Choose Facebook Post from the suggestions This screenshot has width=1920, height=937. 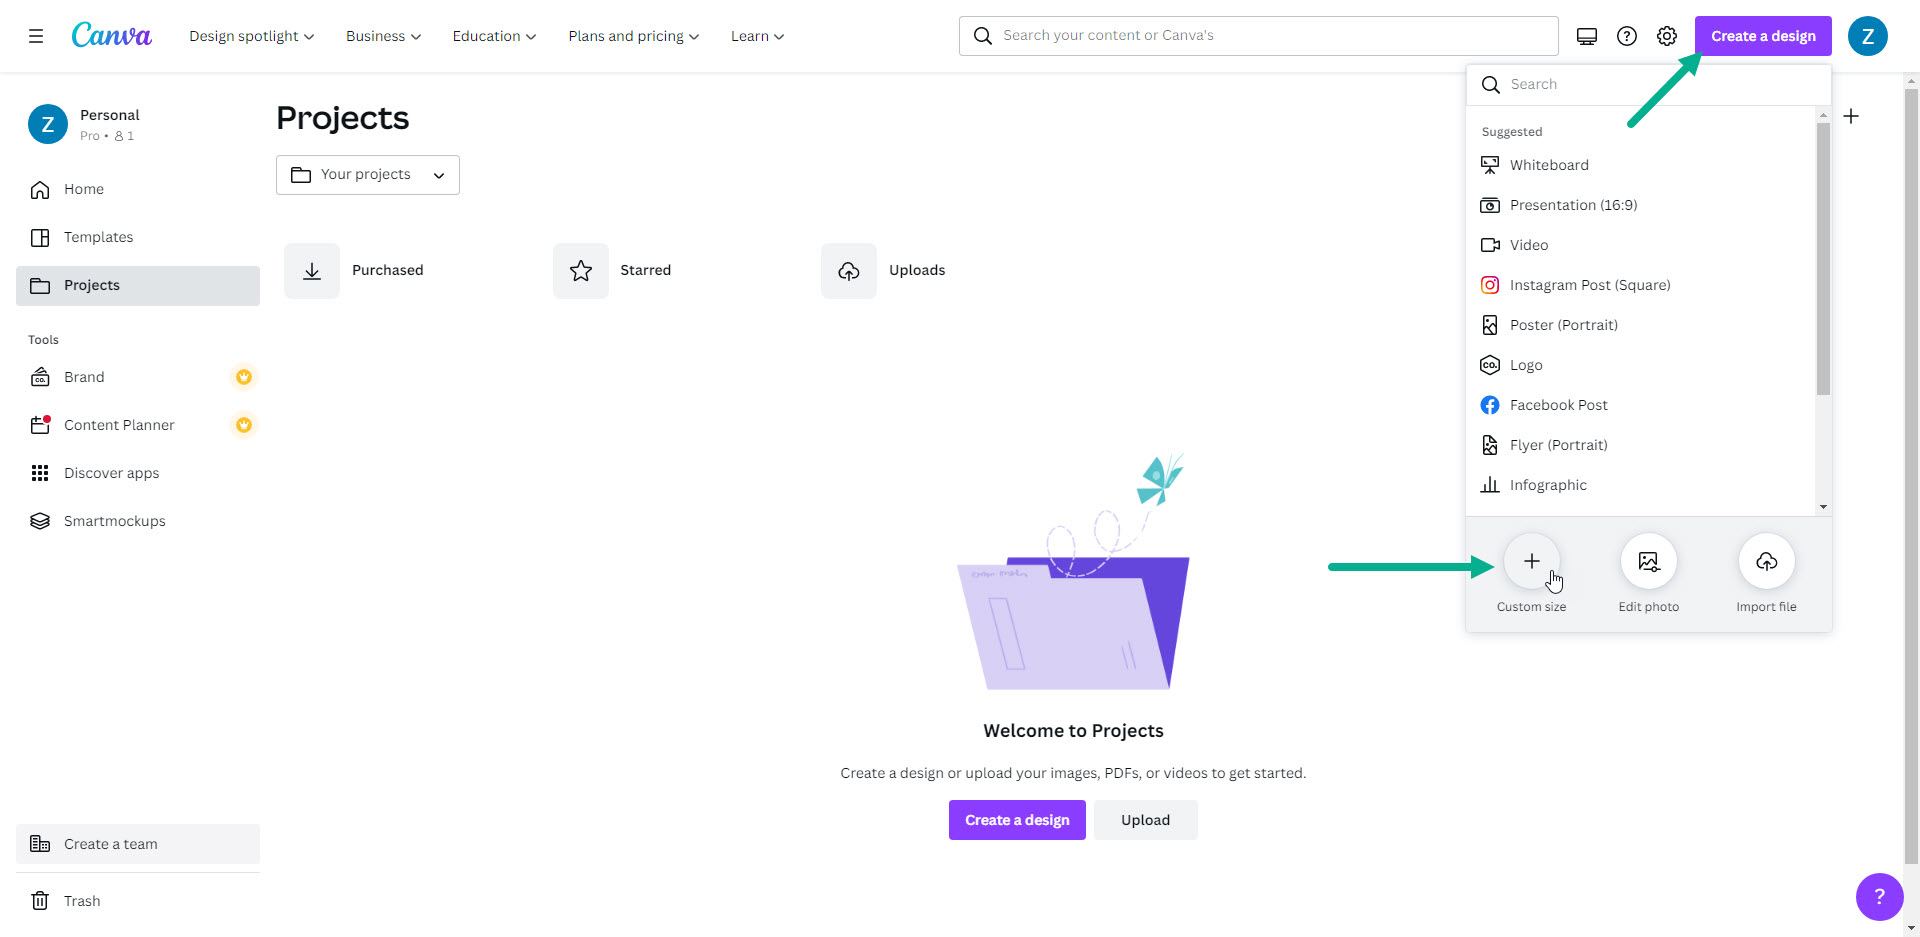pyautogui.click(x=1558, y=404)
